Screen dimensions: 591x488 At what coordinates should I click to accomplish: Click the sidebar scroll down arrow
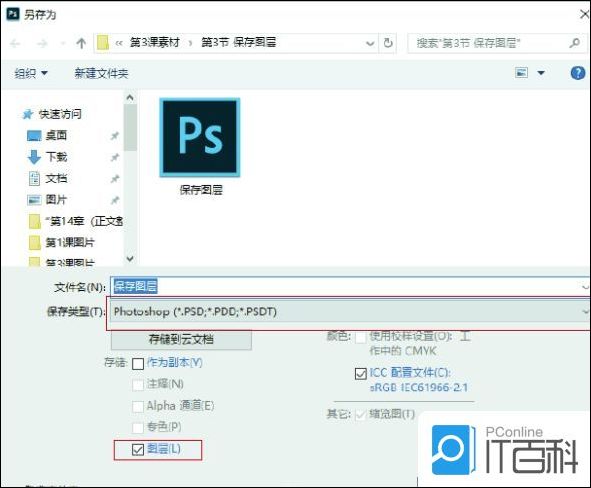point(130,259)
